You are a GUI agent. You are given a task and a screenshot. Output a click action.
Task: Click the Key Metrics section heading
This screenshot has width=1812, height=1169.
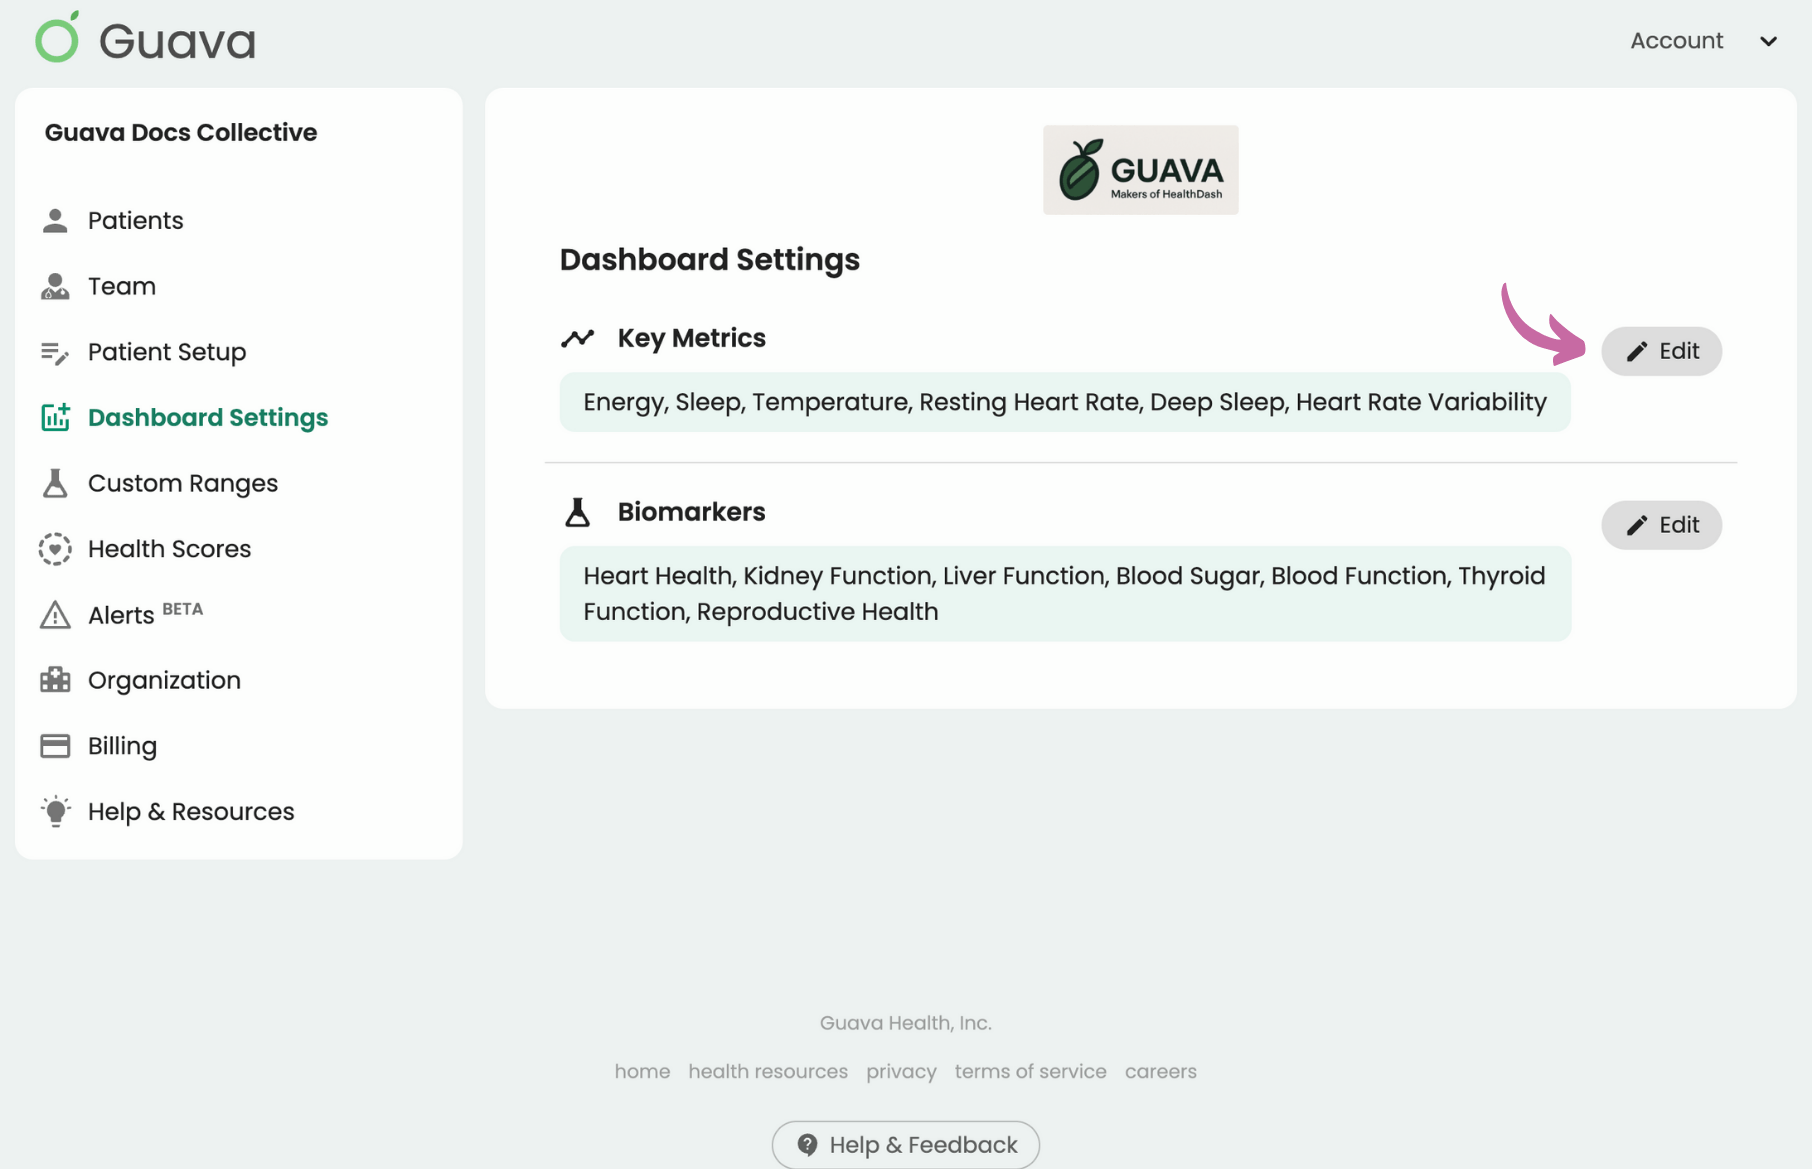click(x=691, y=338)
